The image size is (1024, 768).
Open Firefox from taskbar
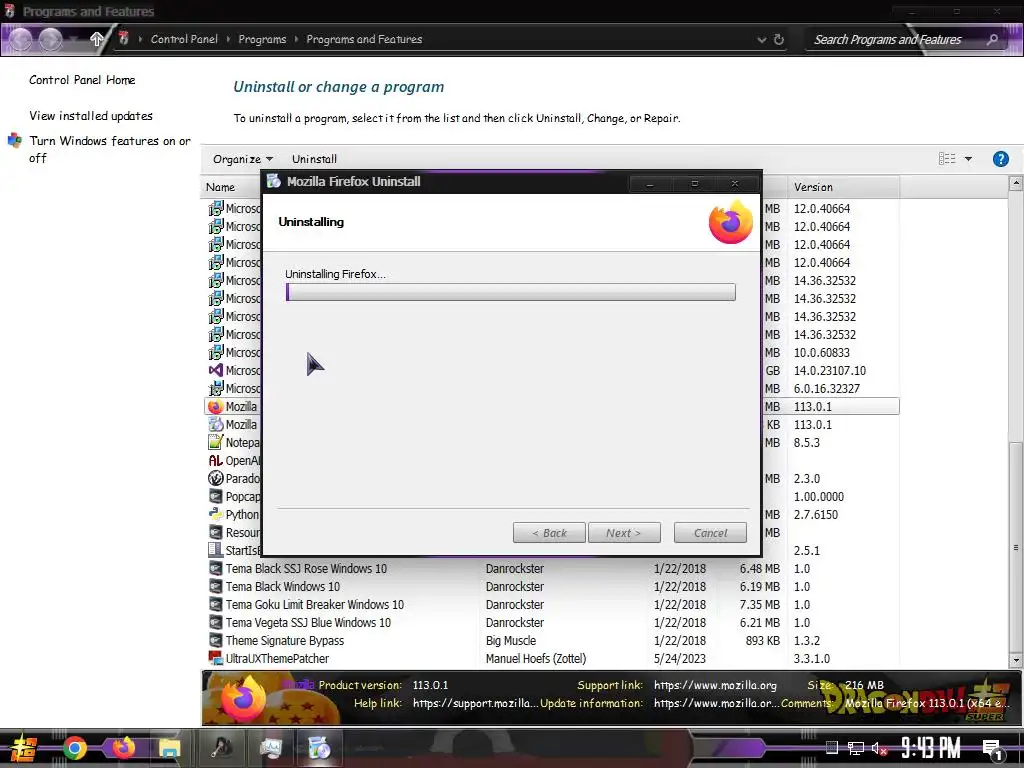pyautogui.click(x=123, y=748)
